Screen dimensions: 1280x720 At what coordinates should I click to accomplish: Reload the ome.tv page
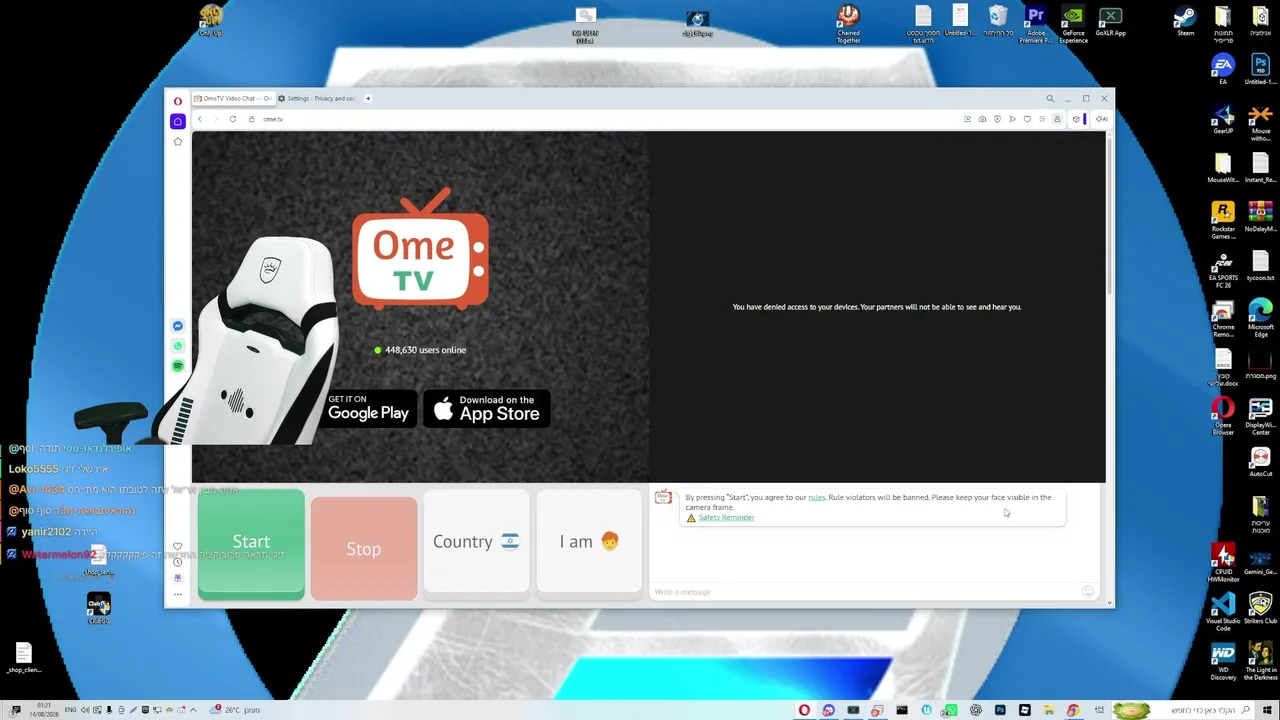click(x=233, y=119)
